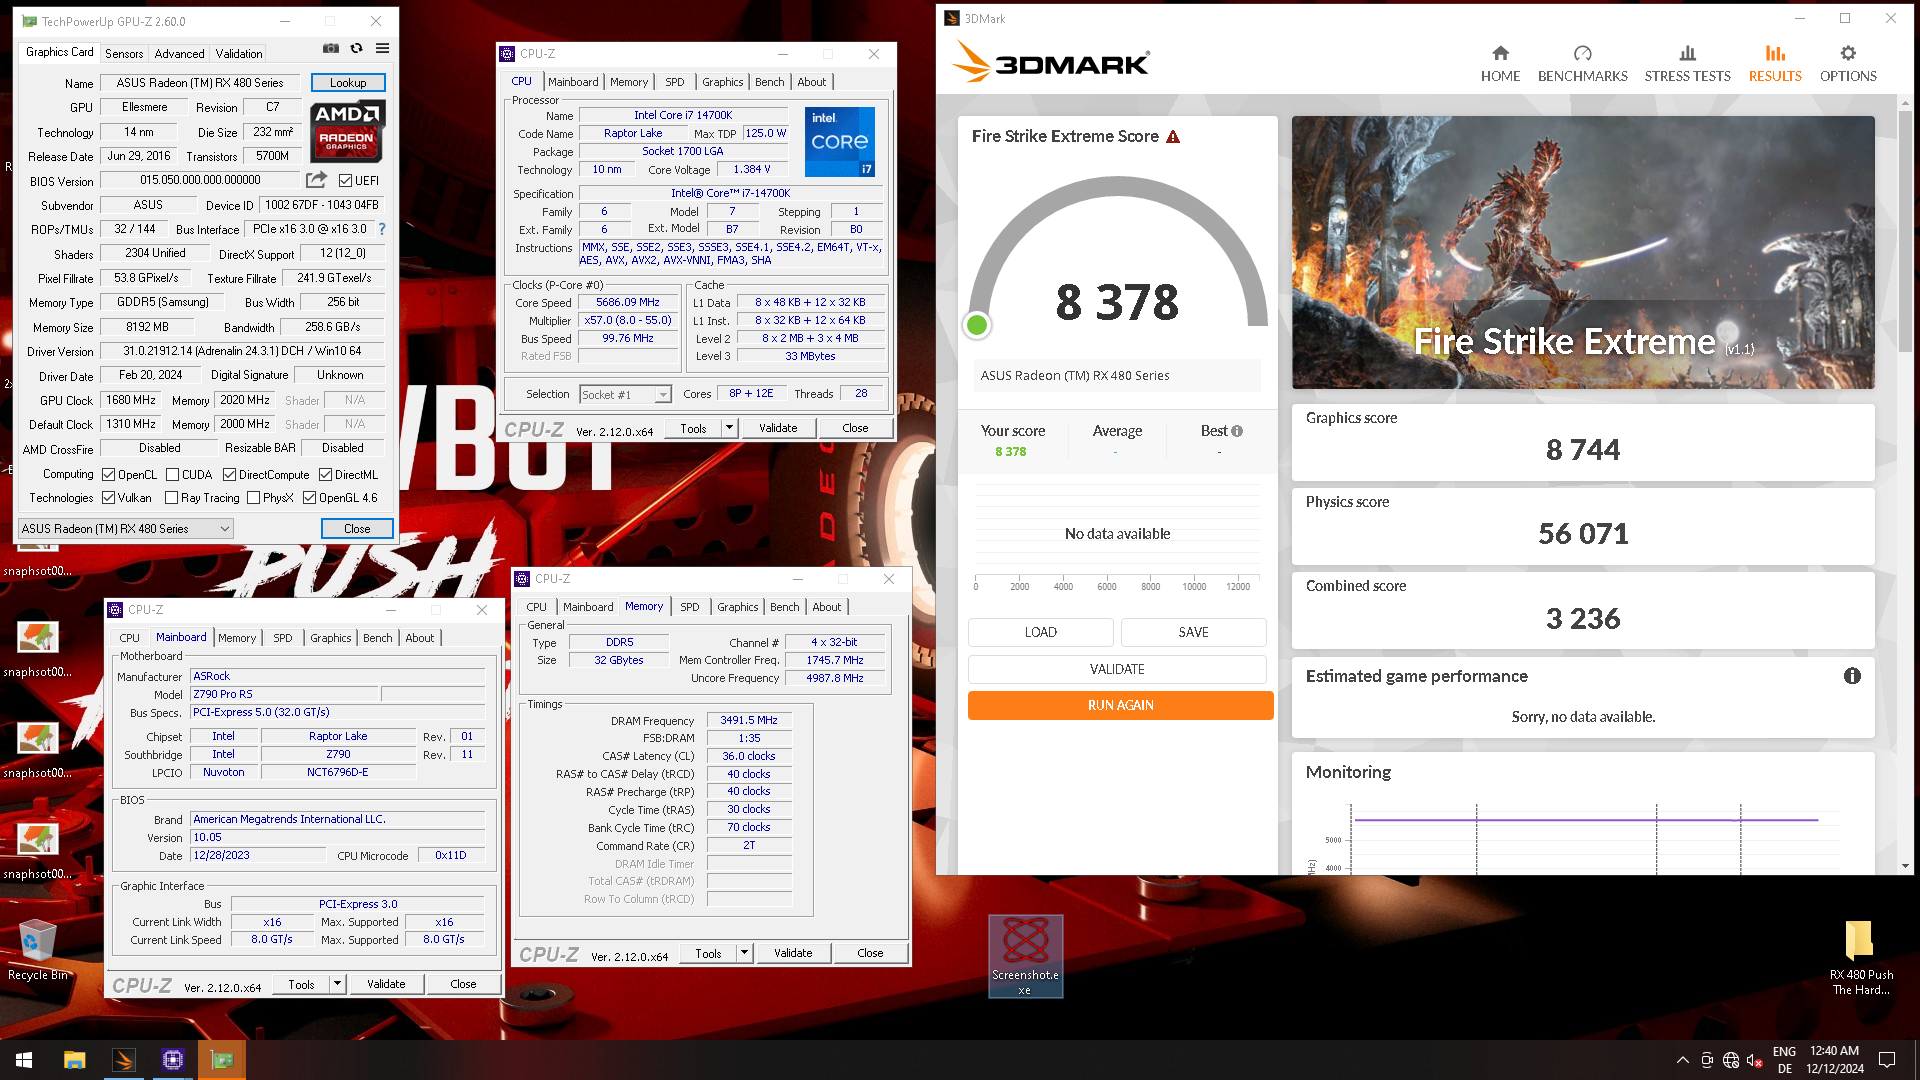
Task: Refresh GPU-Z data with refresh icon
Action: pyautogui.click(x=357, y=48)
